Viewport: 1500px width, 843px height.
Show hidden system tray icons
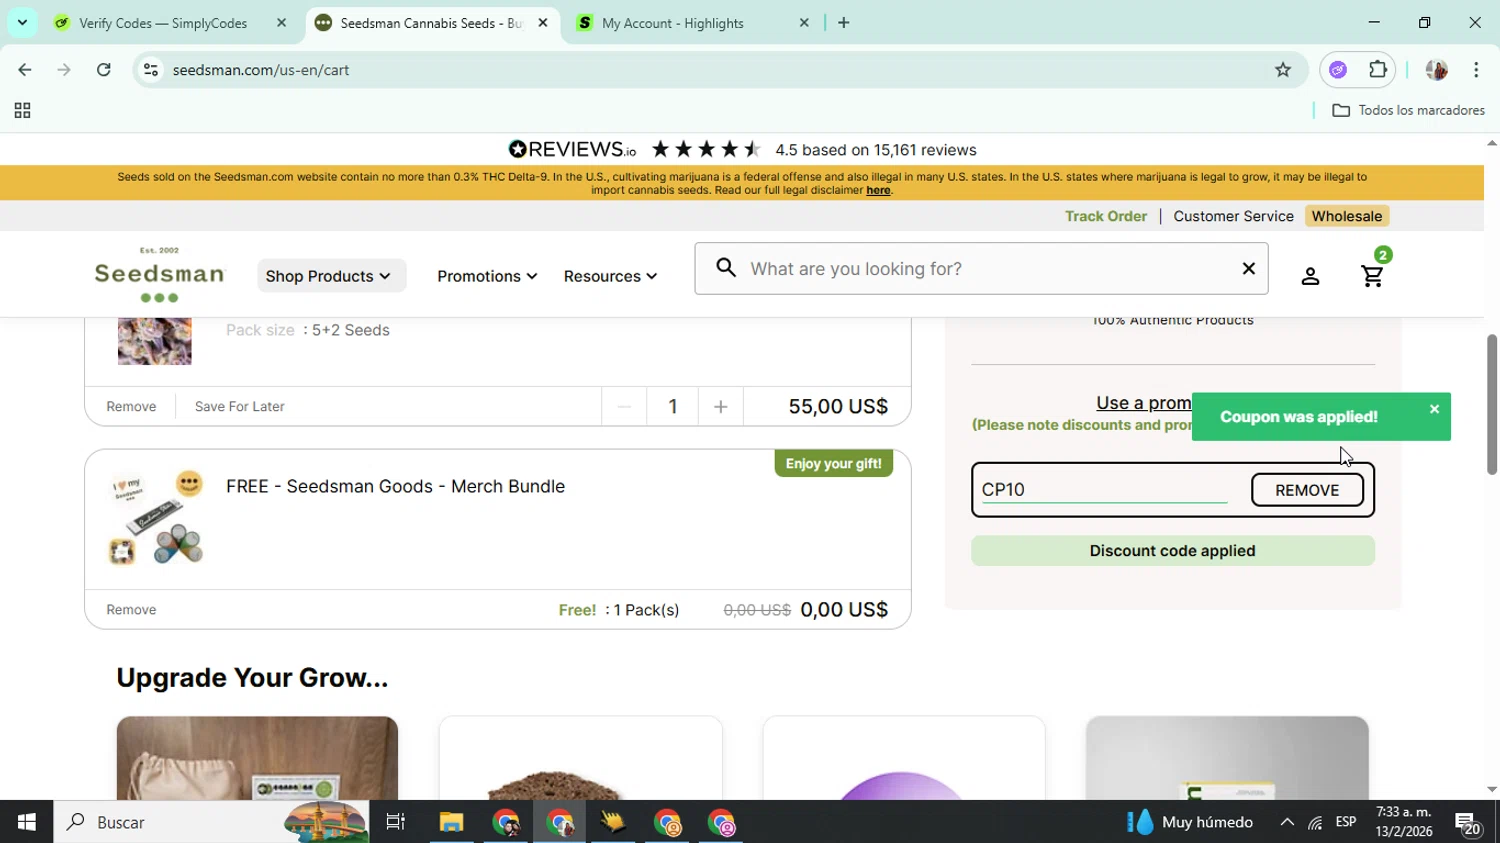pyautogui.click(x=1287, y=822)
